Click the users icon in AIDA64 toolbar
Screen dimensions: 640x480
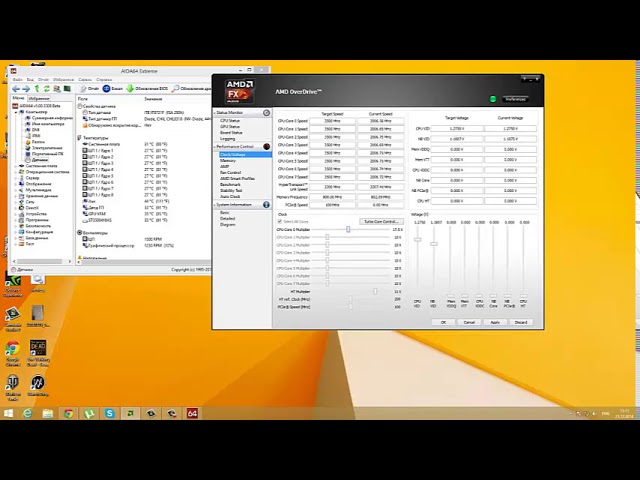coord(57,89)
